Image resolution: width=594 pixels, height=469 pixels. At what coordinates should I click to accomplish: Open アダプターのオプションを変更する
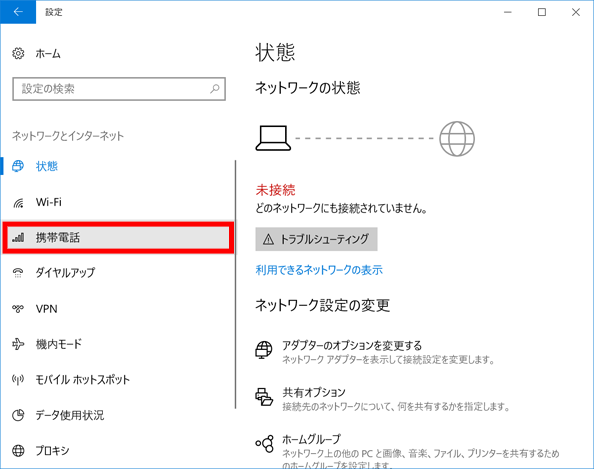pos(352,345)
